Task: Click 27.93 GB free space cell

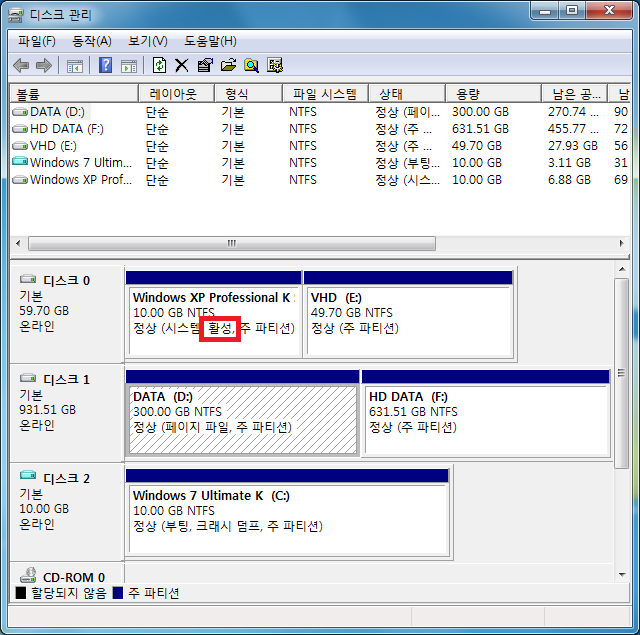Action: [573, 146]
